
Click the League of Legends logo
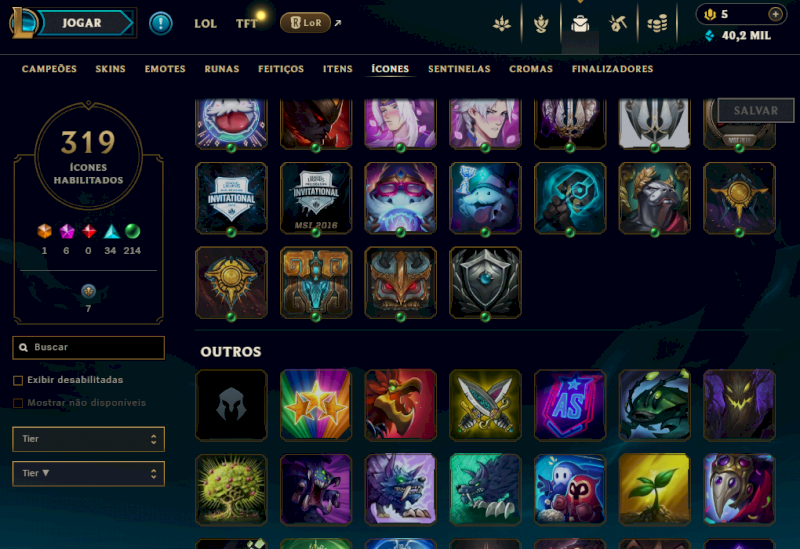tap(23, 23)
